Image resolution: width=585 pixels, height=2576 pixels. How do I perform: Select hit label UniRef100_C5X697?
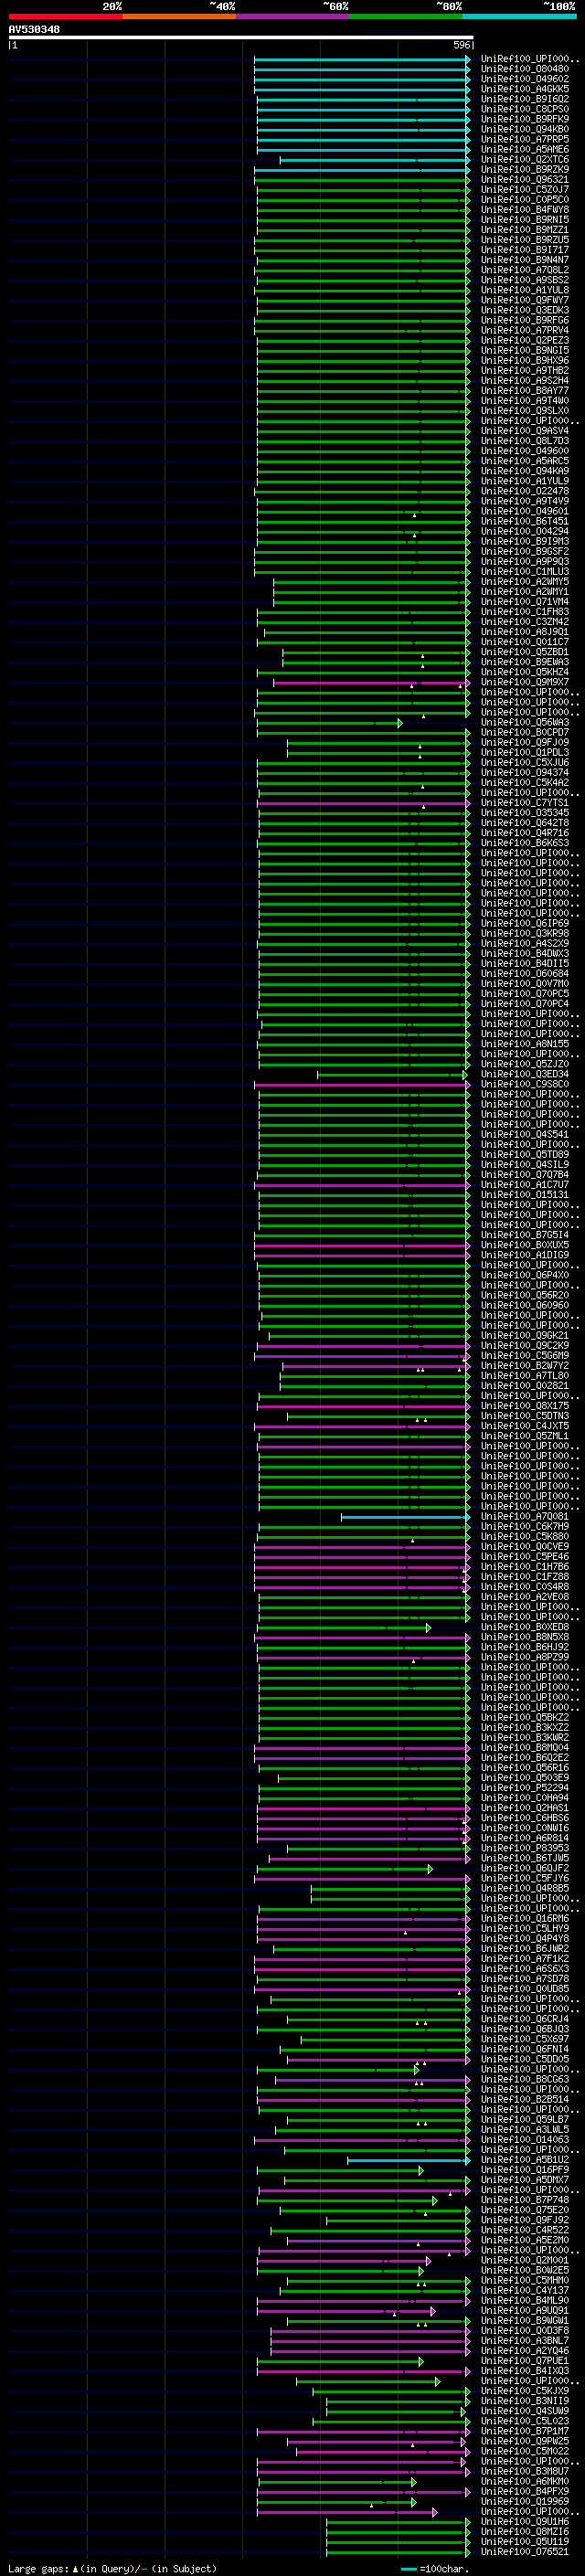pos(525,2040)
